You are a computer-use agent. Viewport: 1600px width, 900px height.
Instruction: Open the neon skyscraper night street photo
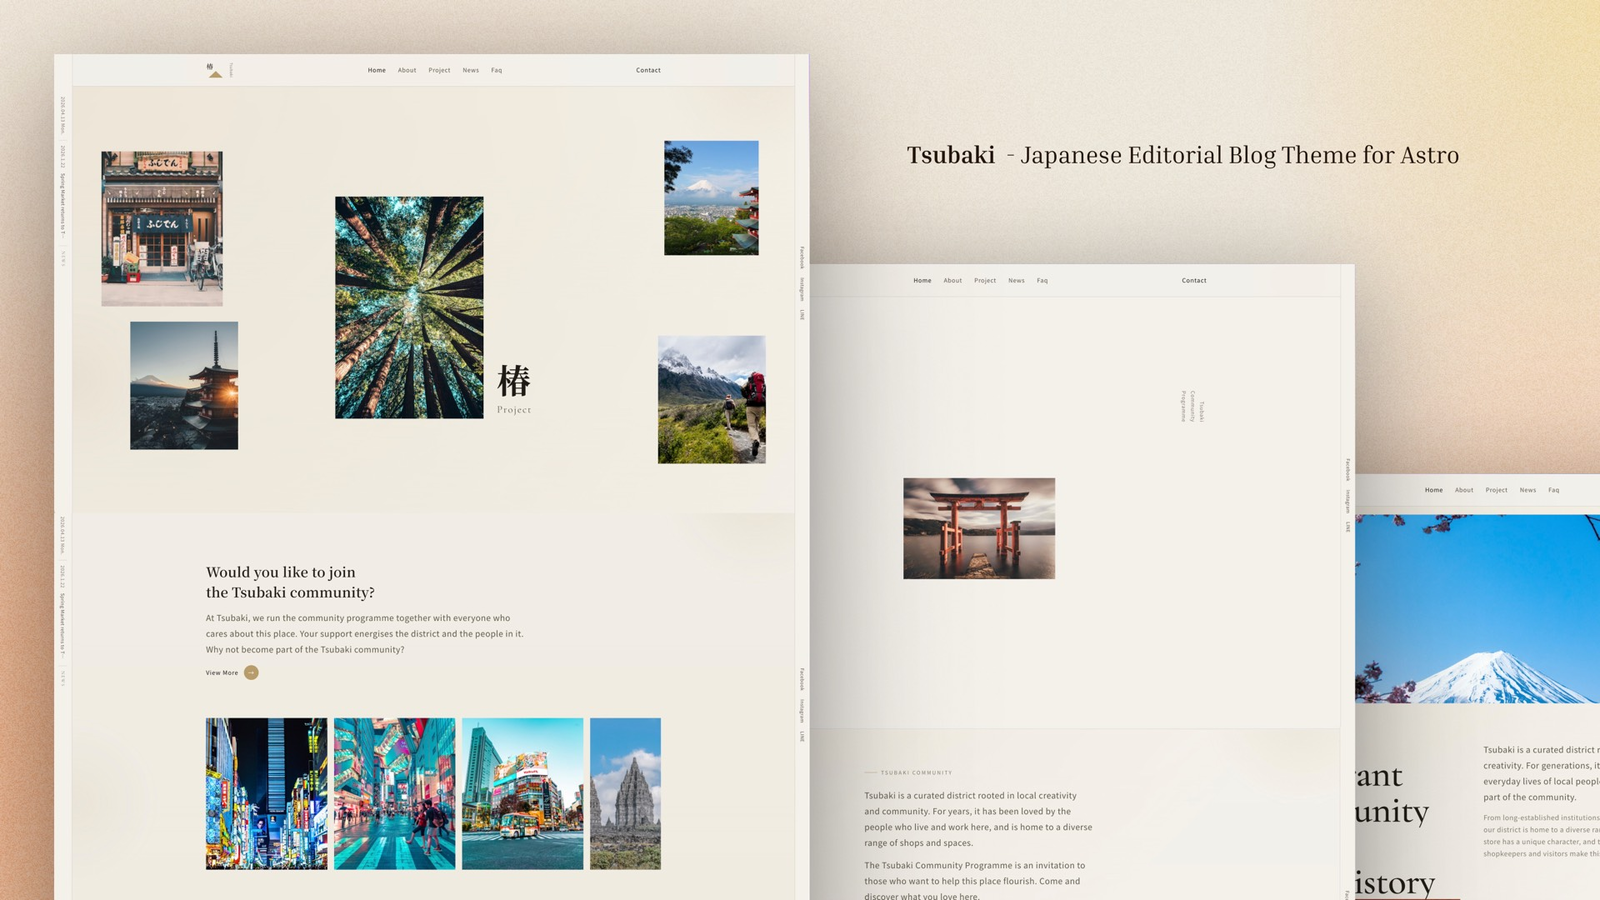point(266,794)
